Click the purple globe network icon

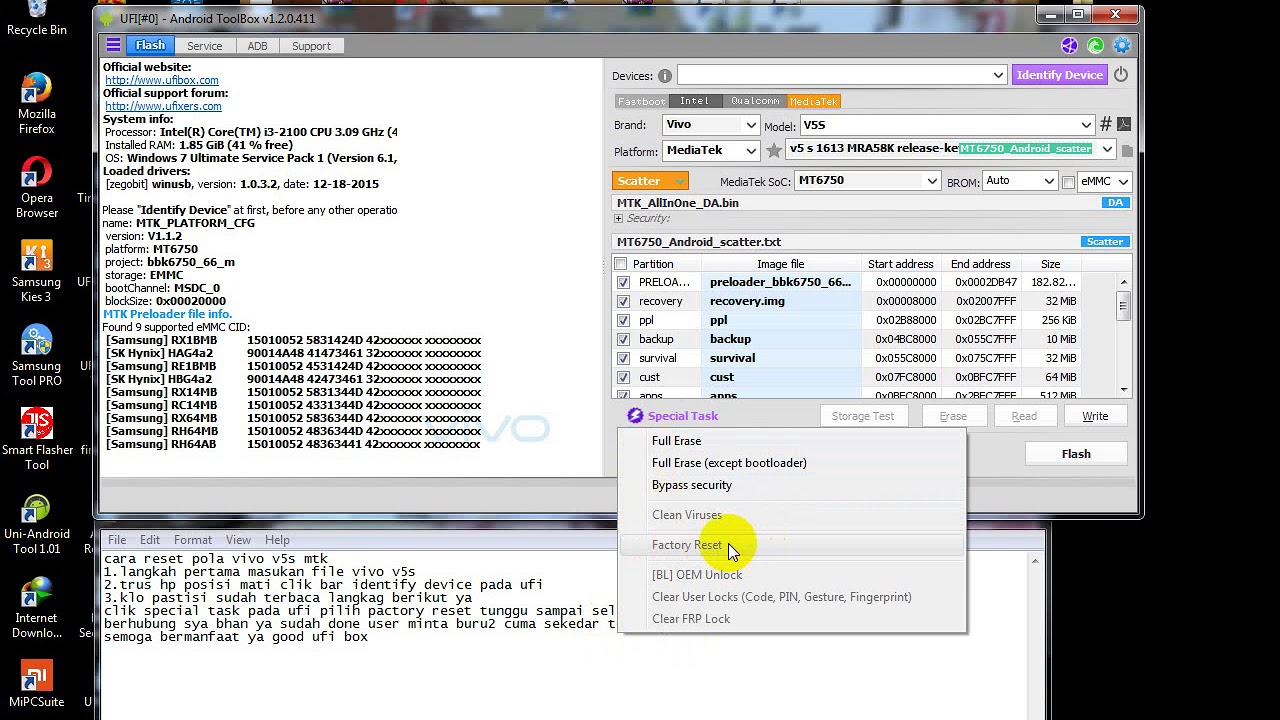[x=1069, y=46]
